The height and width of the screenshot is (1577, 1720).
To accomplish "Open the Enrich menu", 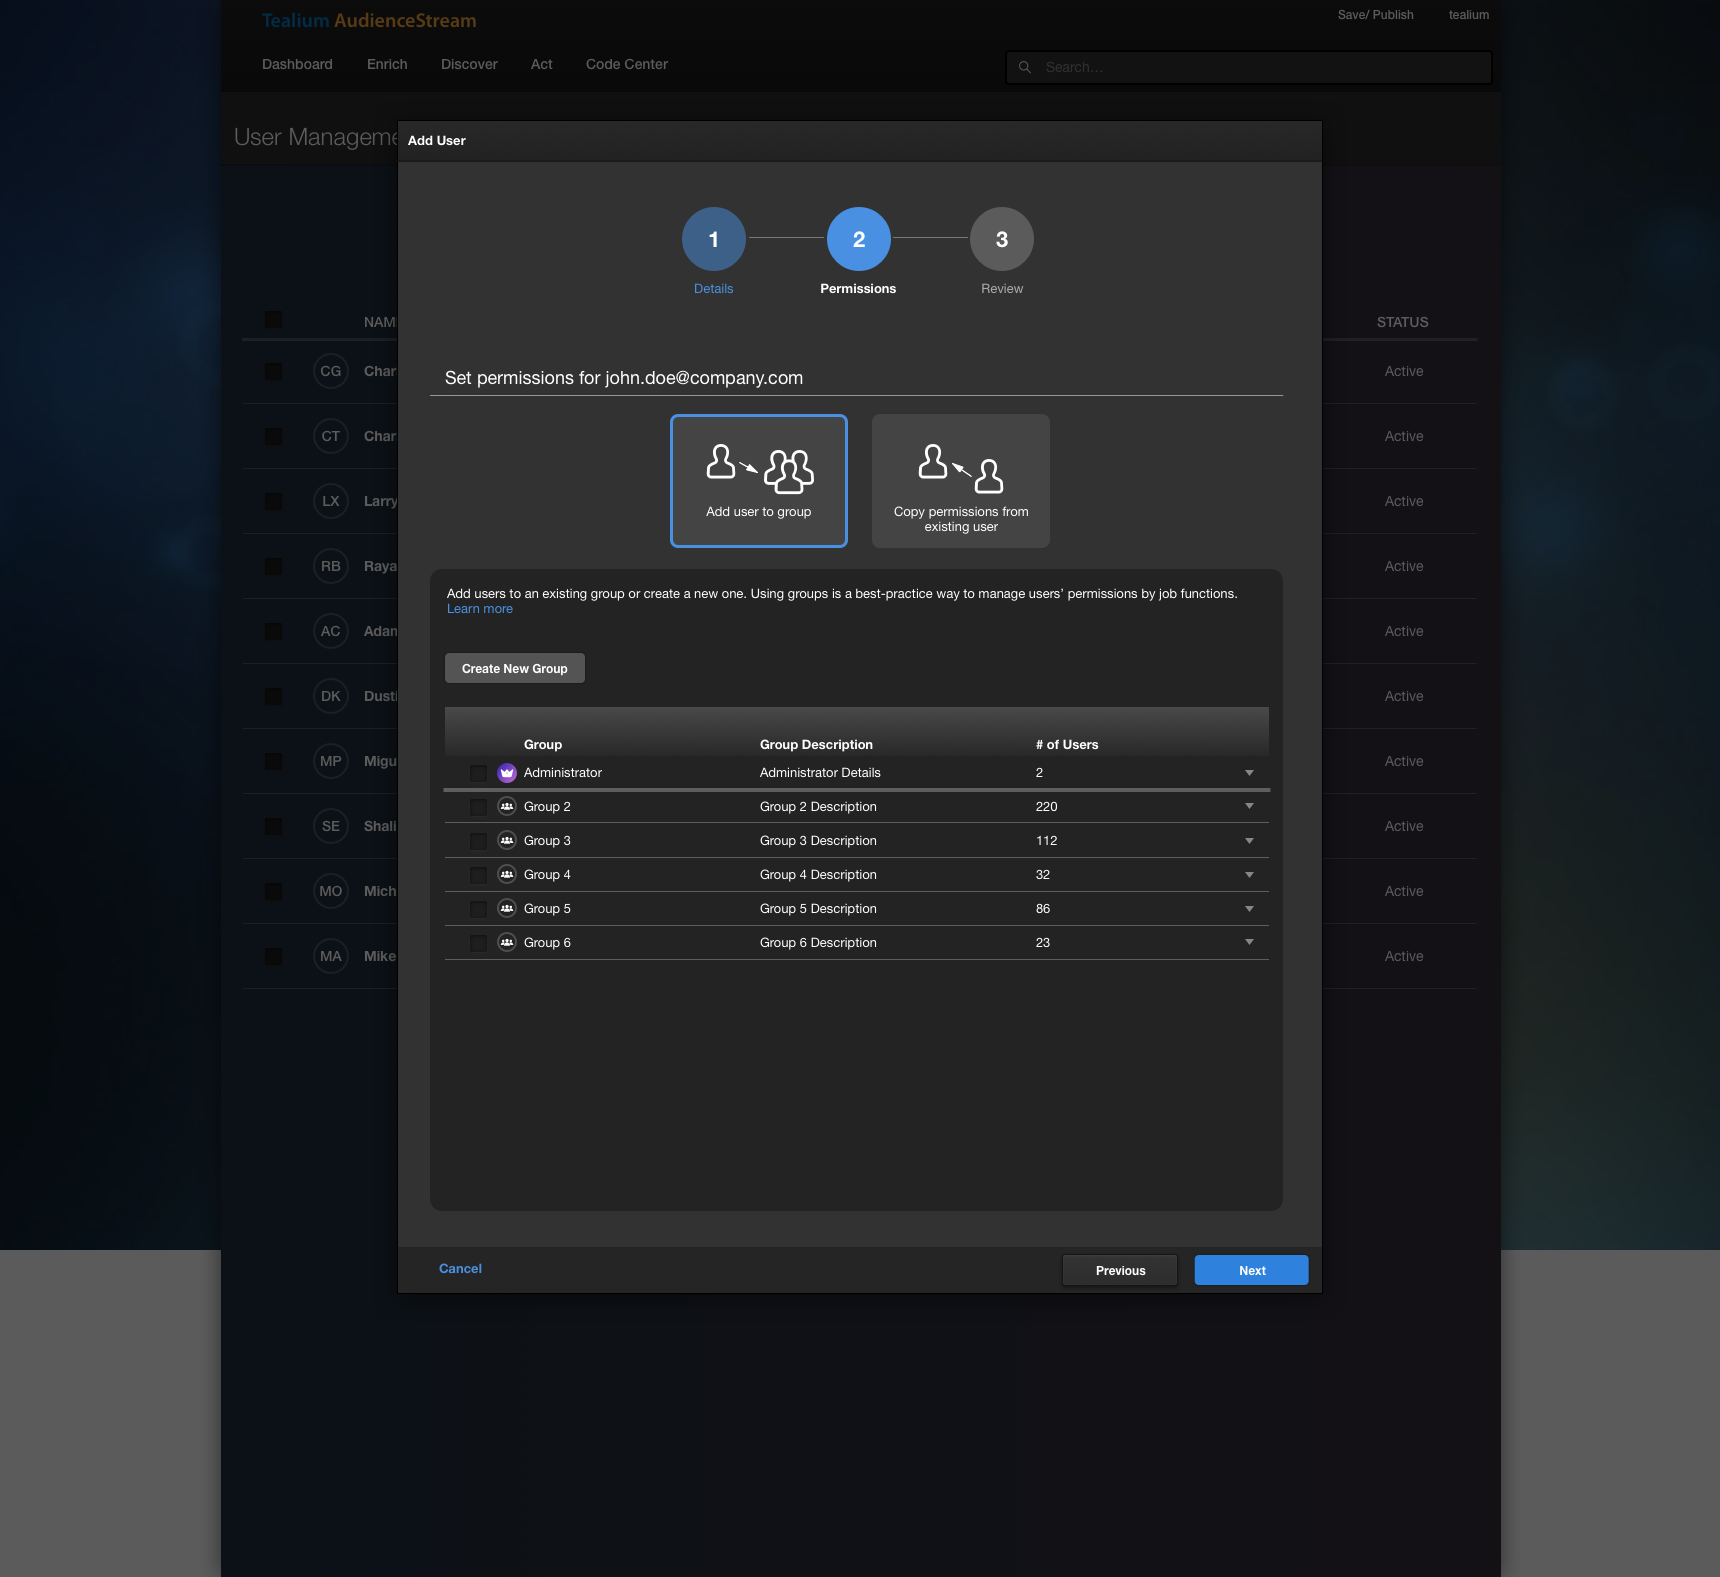I will coord(386,64).
